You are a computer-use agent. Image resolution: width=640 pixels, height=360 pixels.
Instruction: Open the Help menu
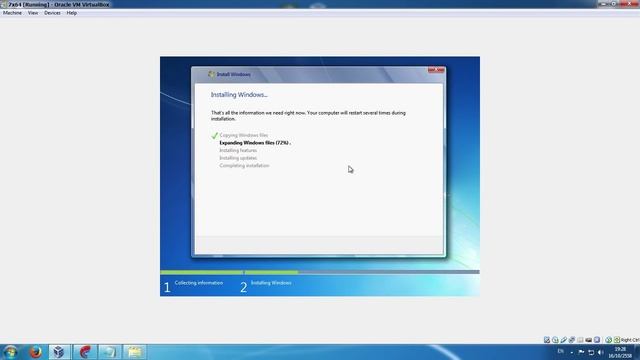pyautogui.click(x=71, y=13)
